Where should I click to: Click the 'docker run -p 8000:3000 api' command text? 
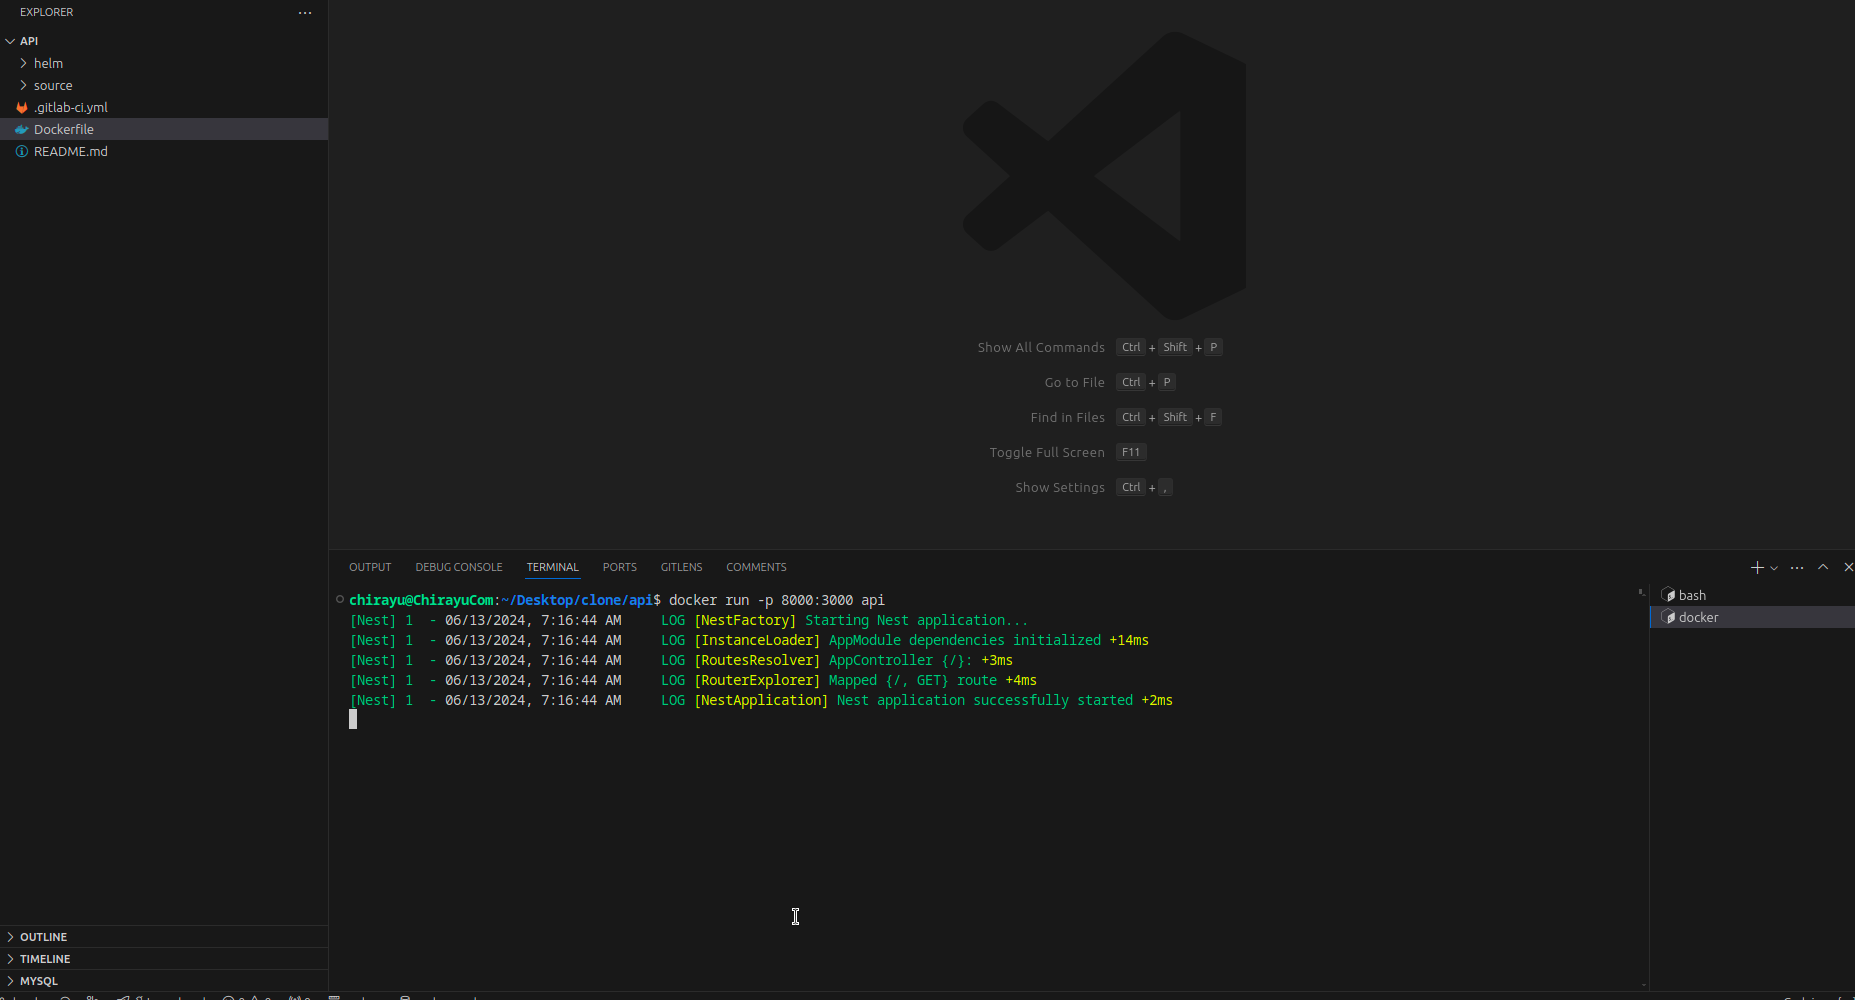point(777,600)
